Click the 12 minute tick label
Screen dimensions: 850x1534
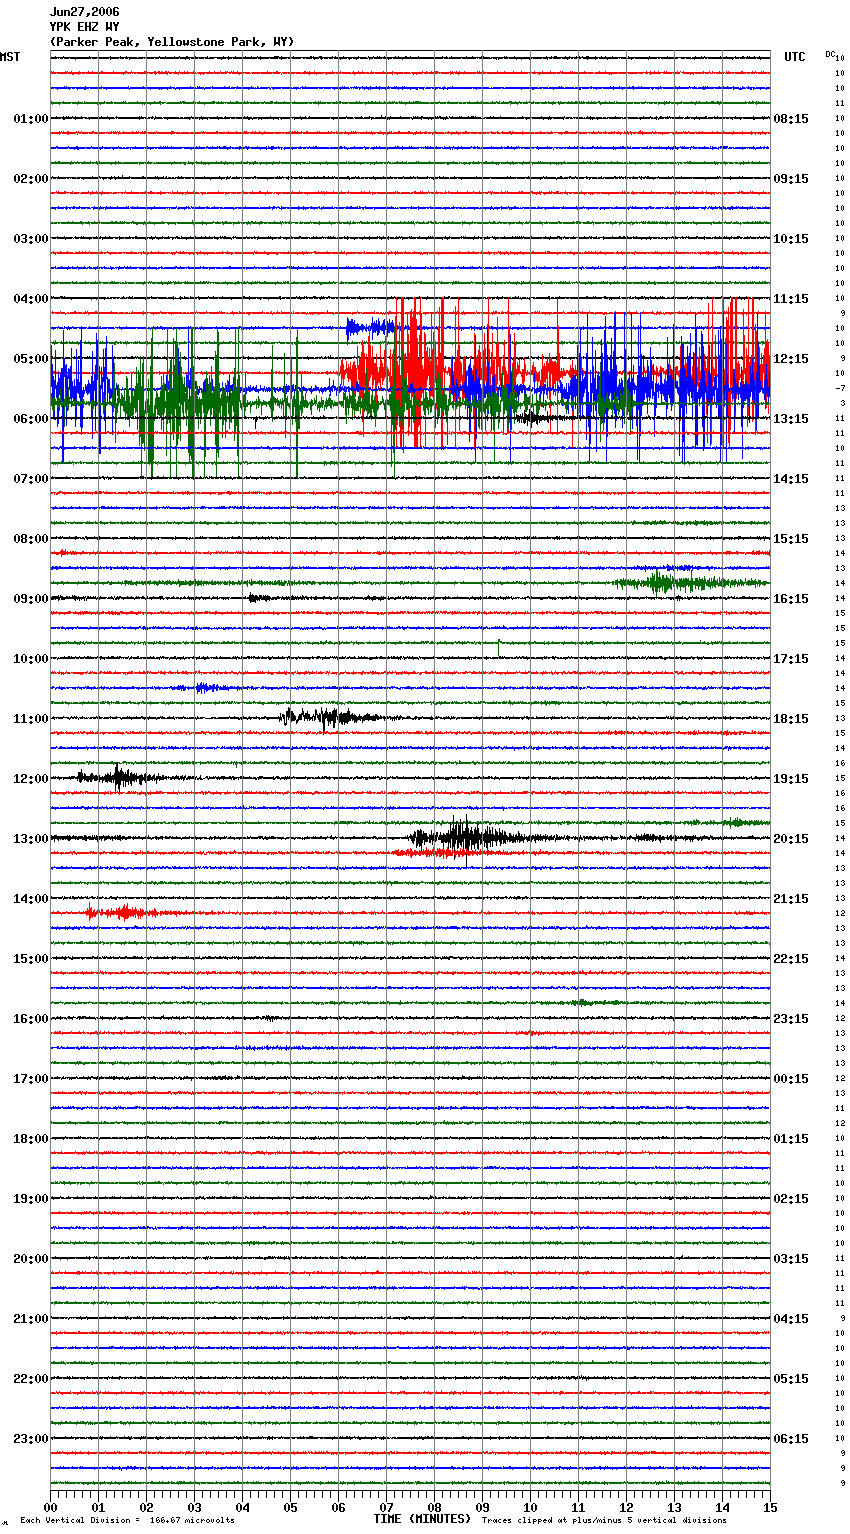point(626,1507)
